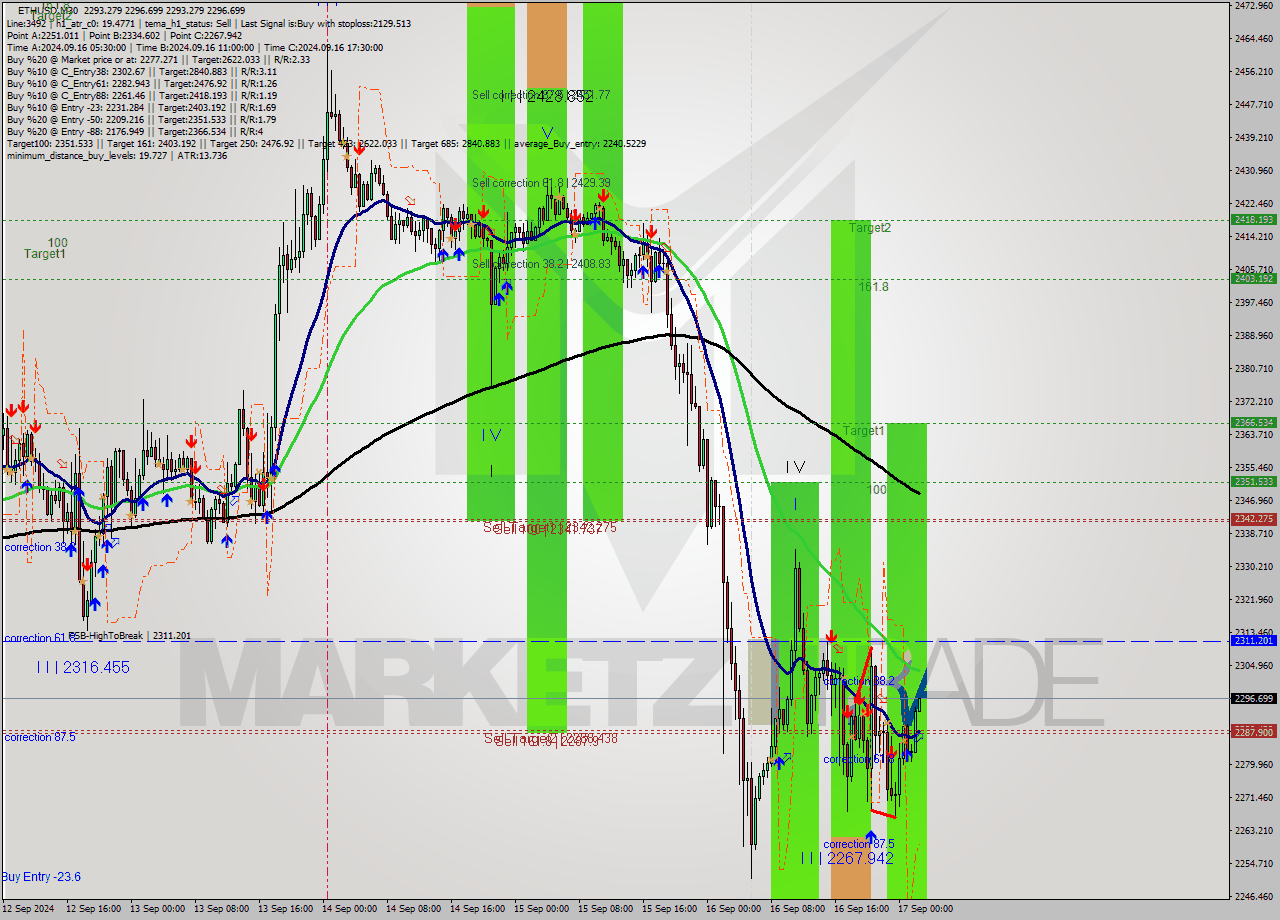The height and width of the screenshot is (920, 1280).
Task: Click the 2351.533 green price tag
Action: [1253, 481]
